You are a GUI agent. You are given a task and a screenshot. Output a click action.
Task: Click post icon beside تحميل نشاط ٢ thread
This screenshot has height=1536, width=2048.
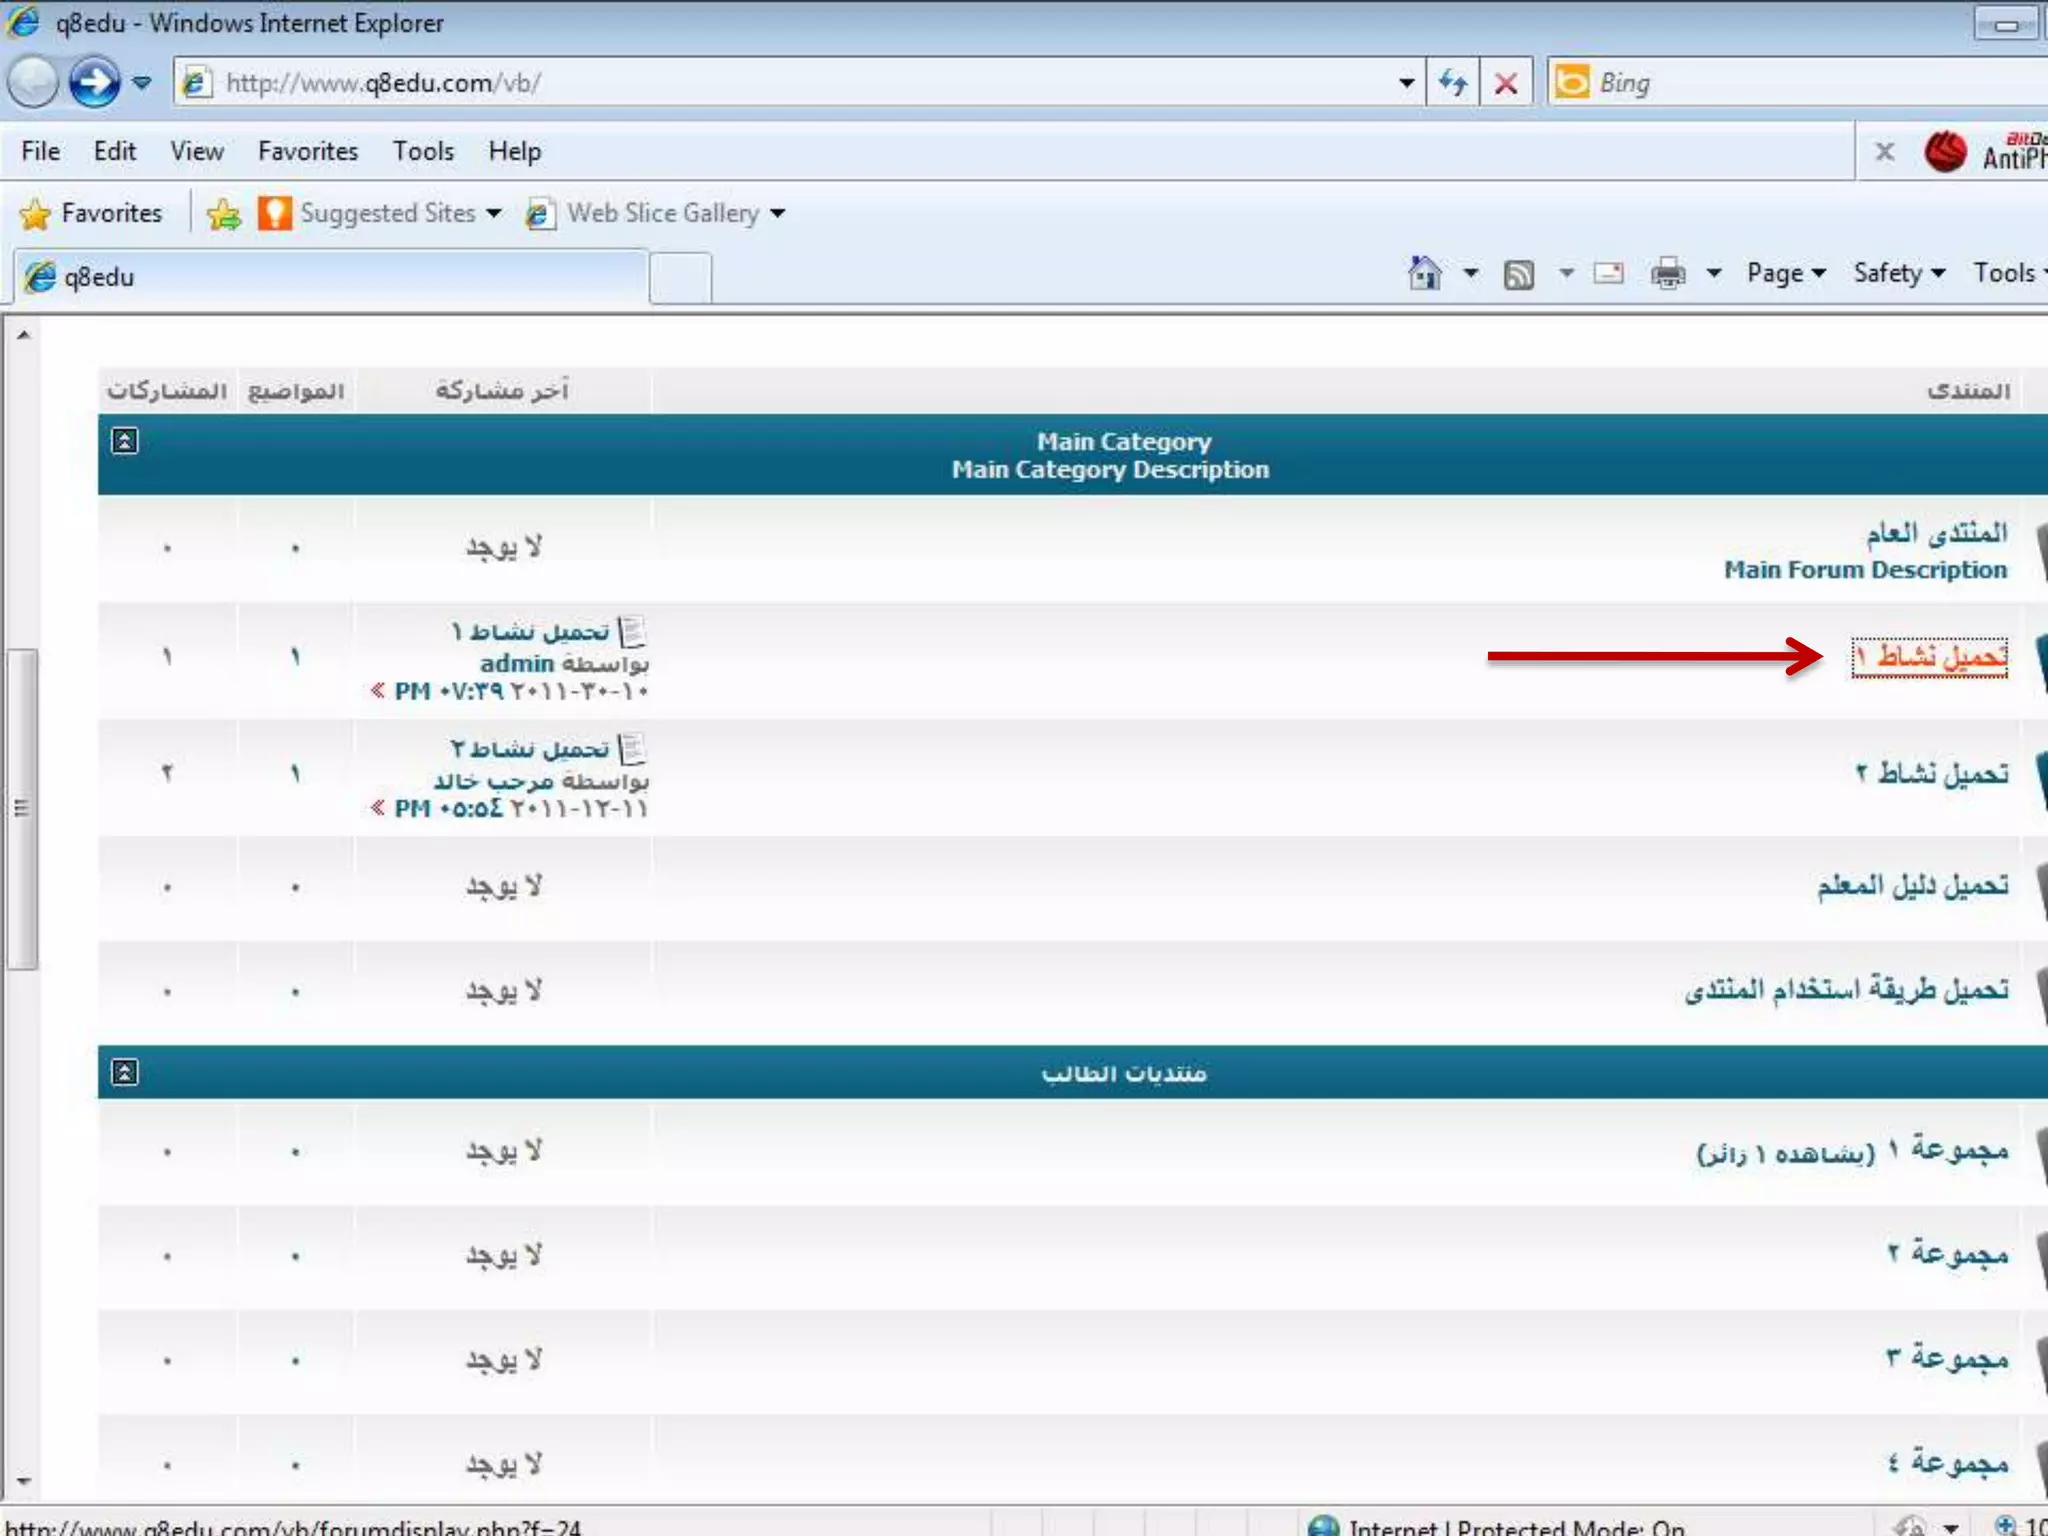[x=632, y=749]
